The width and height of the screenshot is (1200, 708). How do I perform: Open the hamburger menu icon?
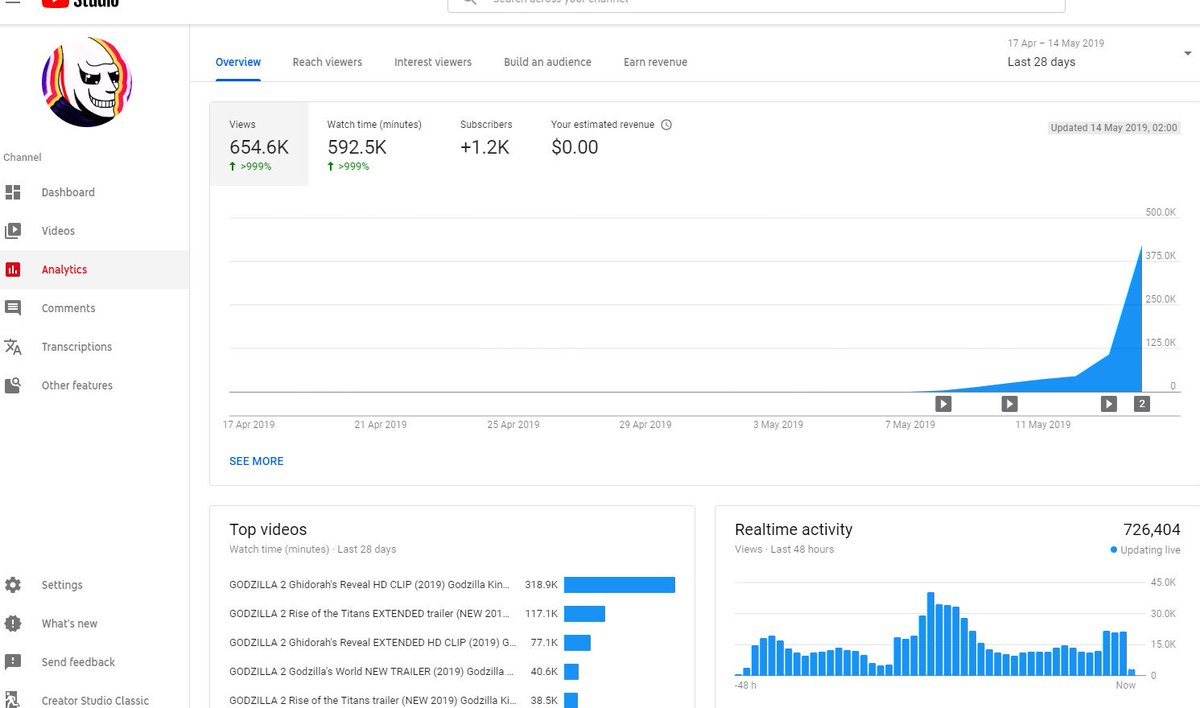click(12, 3)
